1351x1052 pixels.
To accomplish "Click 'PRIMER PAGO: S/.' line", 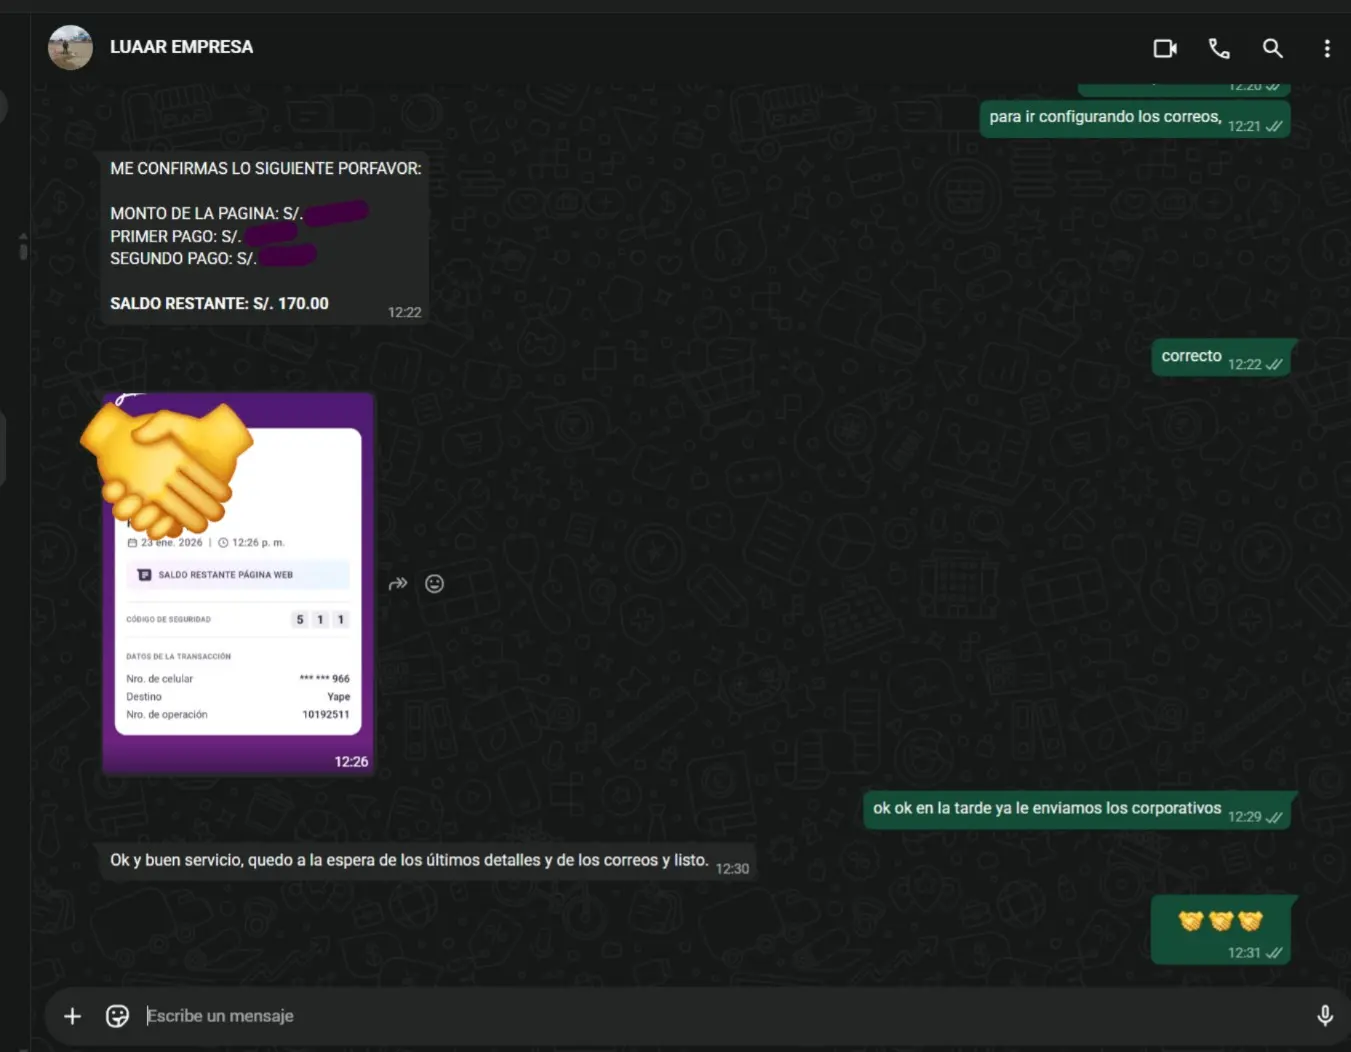I will tap(175, 237).
